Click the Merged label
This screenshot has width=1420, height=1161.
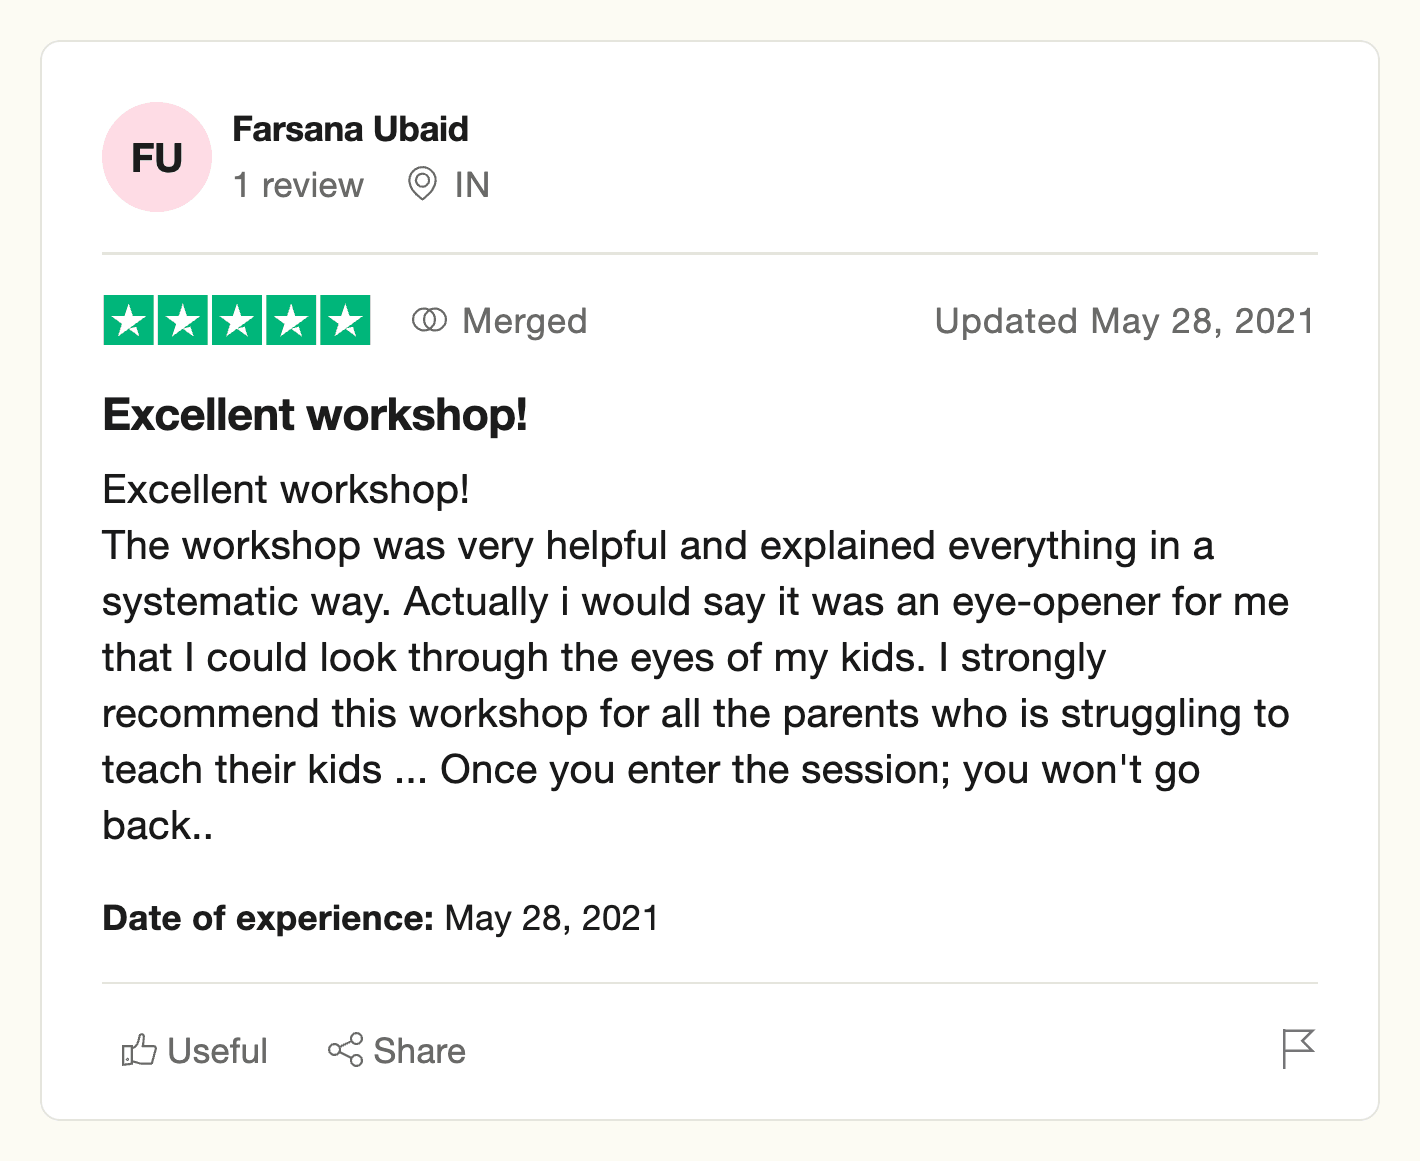pos(524,320)
